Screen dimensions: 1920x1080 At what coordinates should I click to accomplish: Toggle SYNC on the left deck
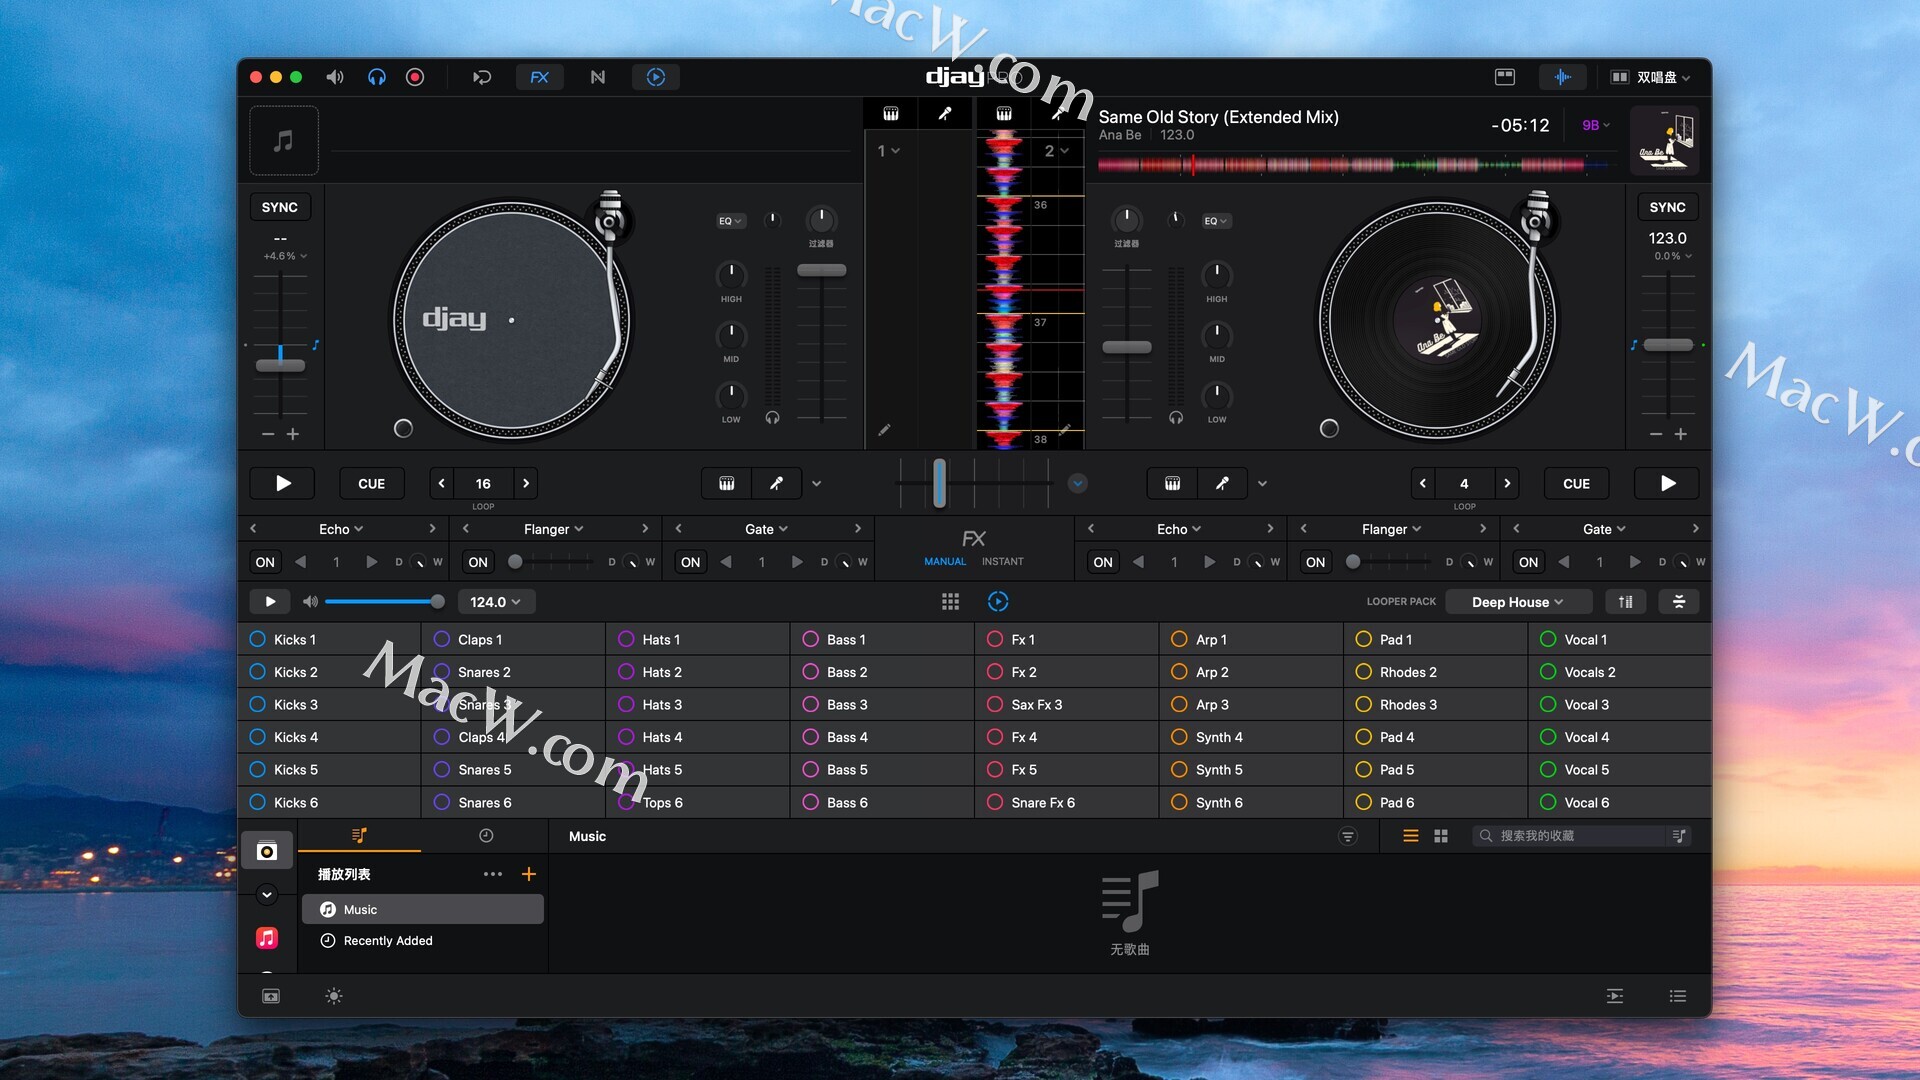click(x=280, y=207)
